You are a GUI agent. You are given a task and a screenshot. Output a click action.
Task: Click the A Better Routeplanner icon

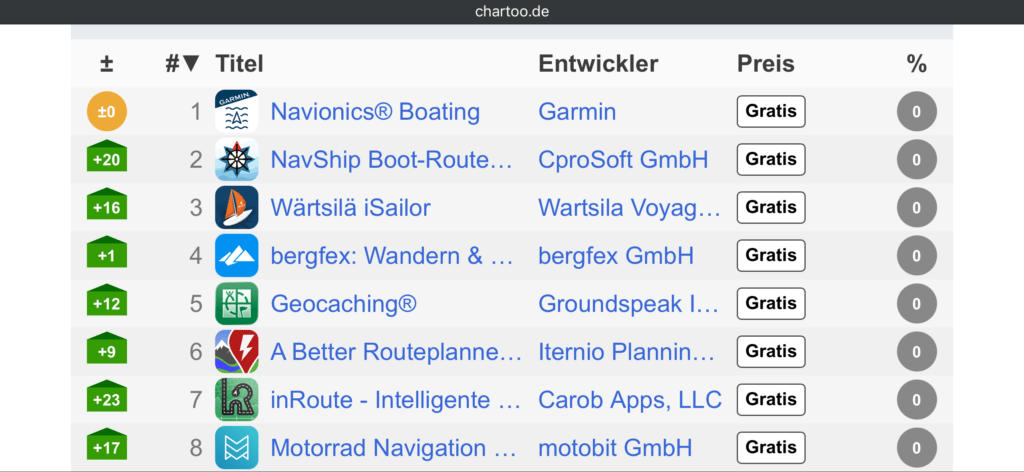pyautogui.click(x=236, y=351)
